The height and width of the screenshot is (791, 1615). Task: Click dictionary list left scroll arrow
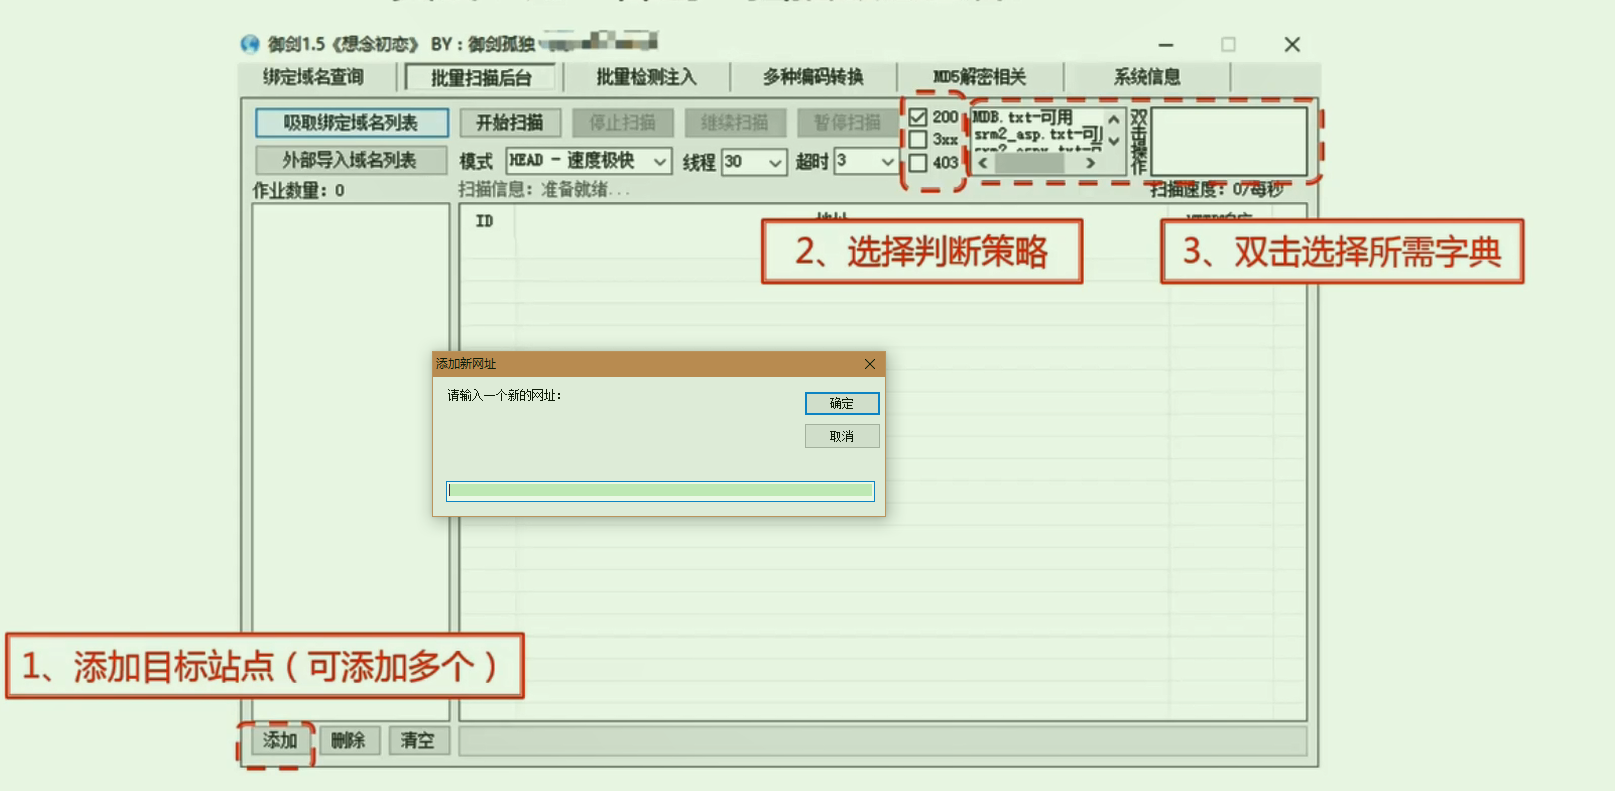(x=983, y=163)
